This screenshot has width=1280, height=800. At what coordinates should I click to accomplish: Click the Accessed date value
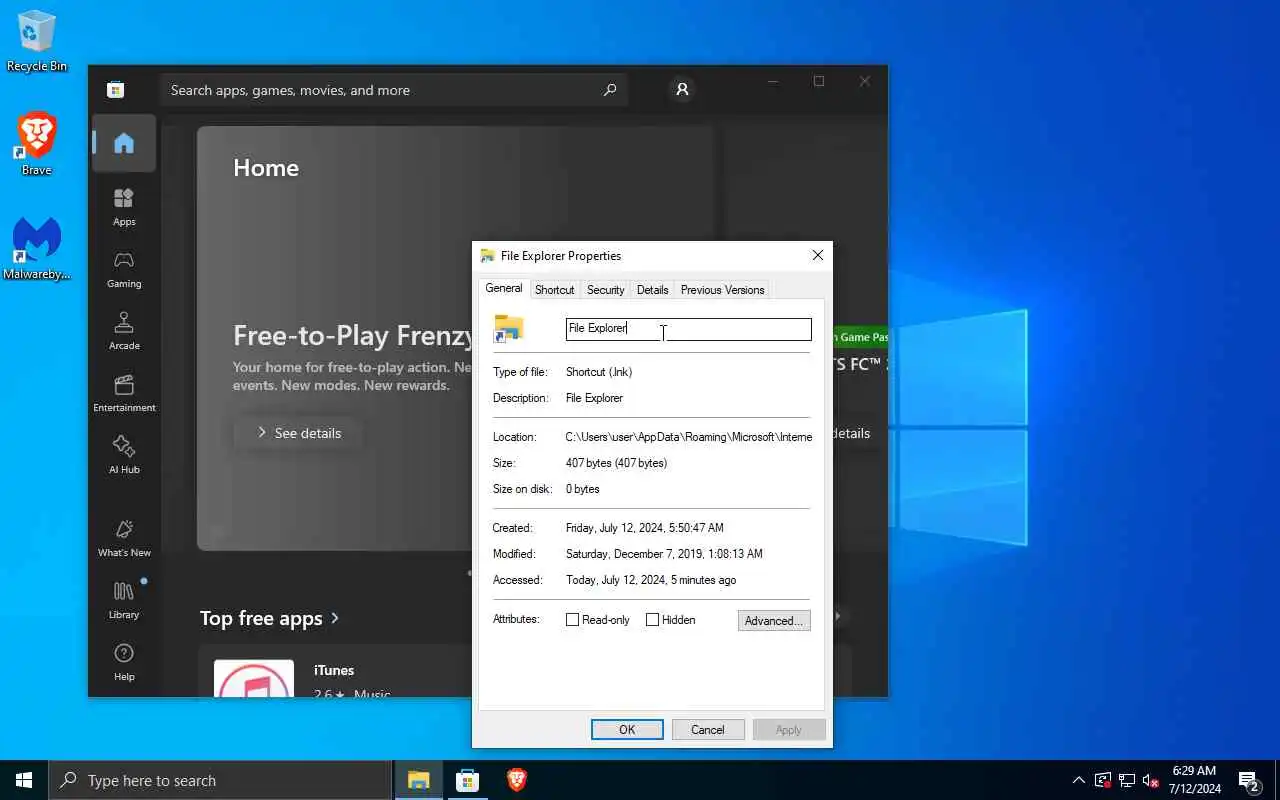pos(651,580)
